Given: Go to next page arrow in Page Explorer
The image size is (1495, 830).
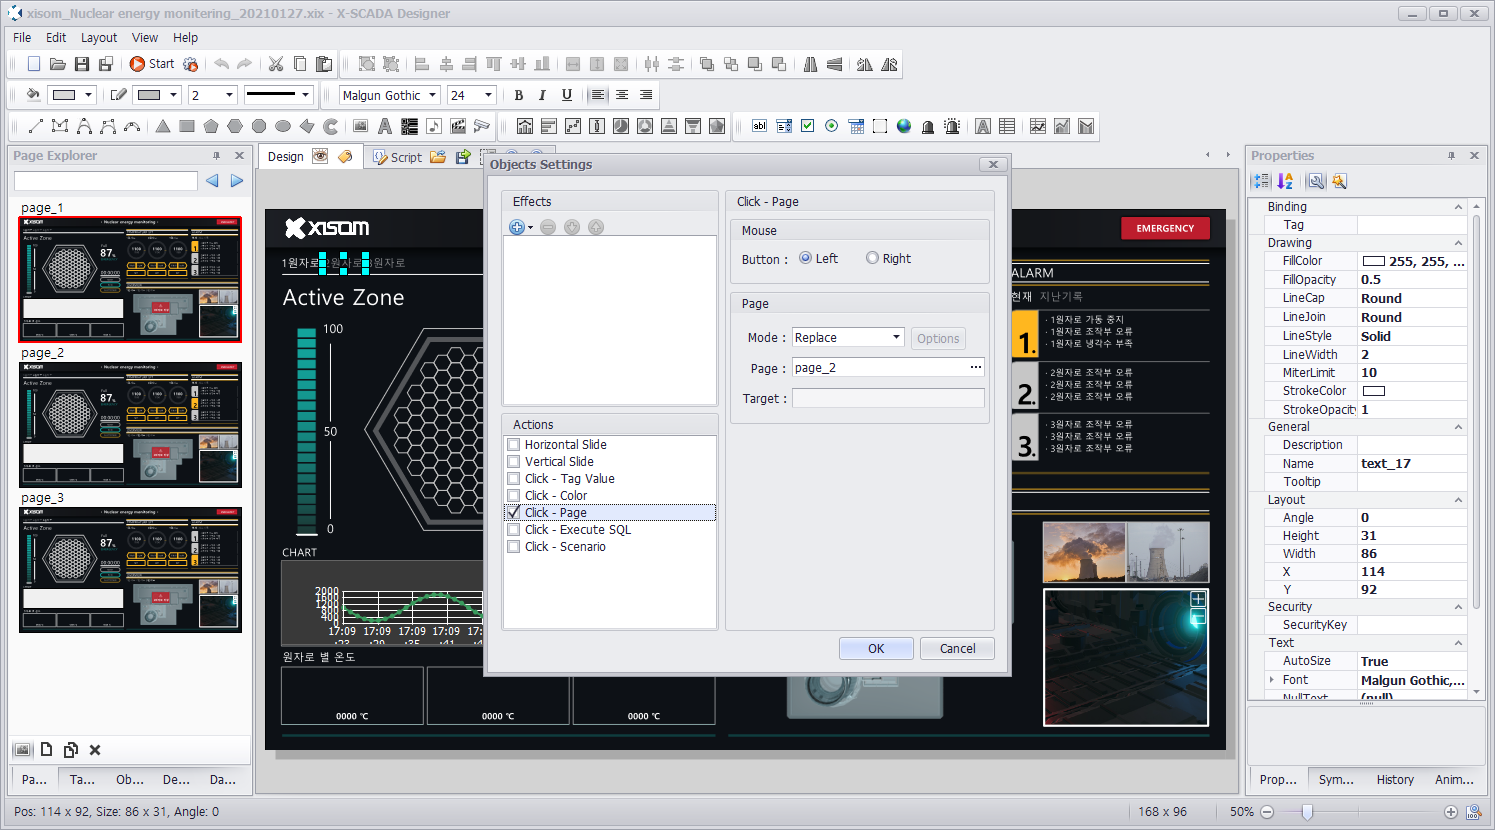Looking at the screenshot, I should (x=237, y=181).
